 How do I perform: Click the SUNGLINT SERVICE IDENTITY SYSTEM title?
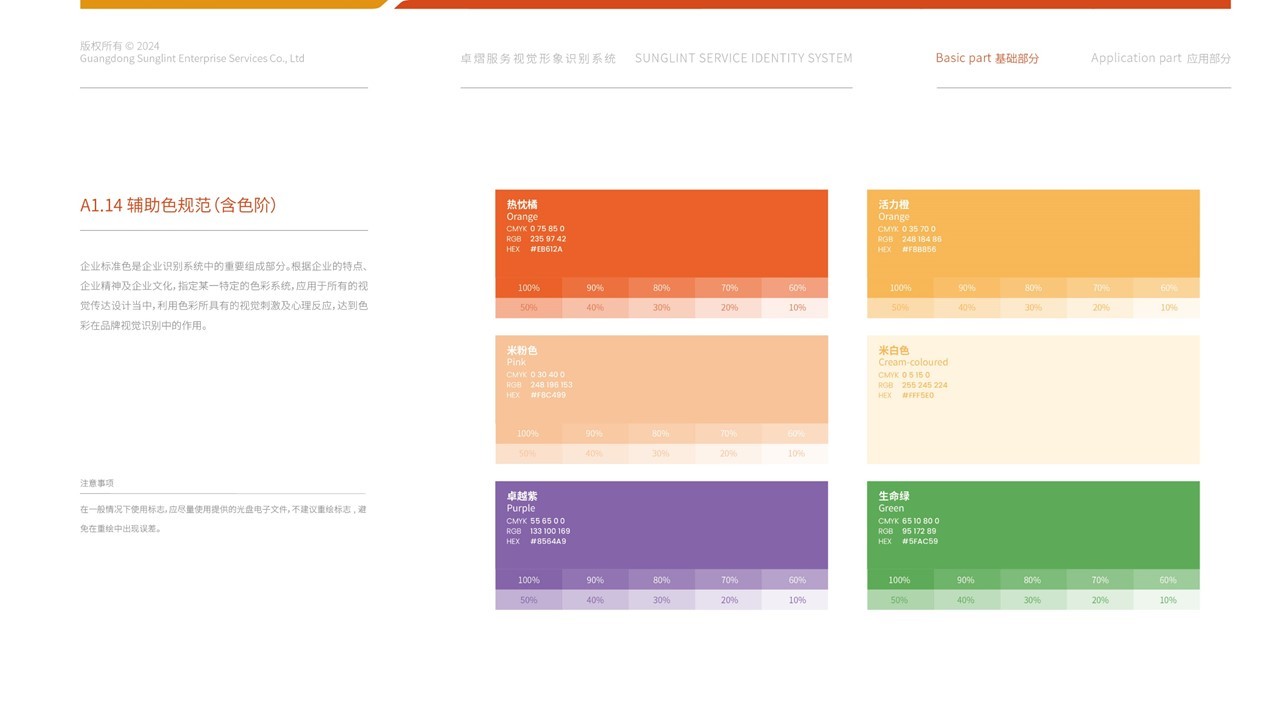coord(743,58)
